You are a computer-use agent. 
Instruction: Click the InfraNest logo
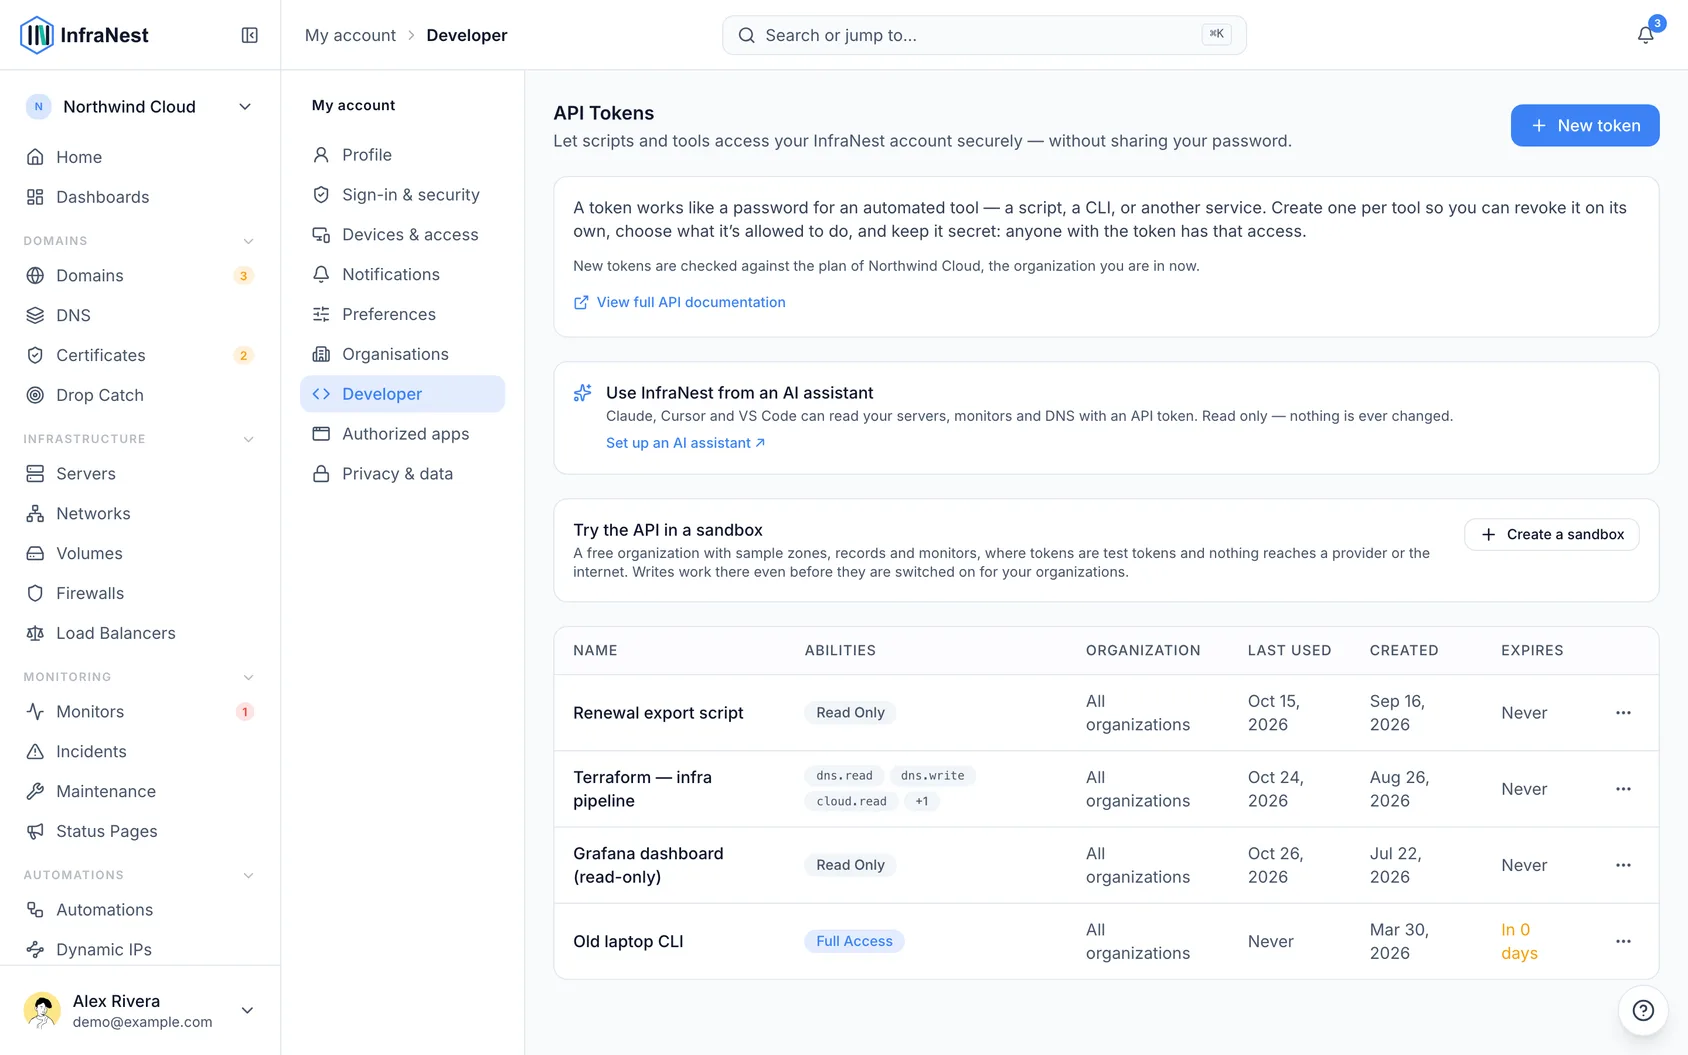[x=84, y=35]
